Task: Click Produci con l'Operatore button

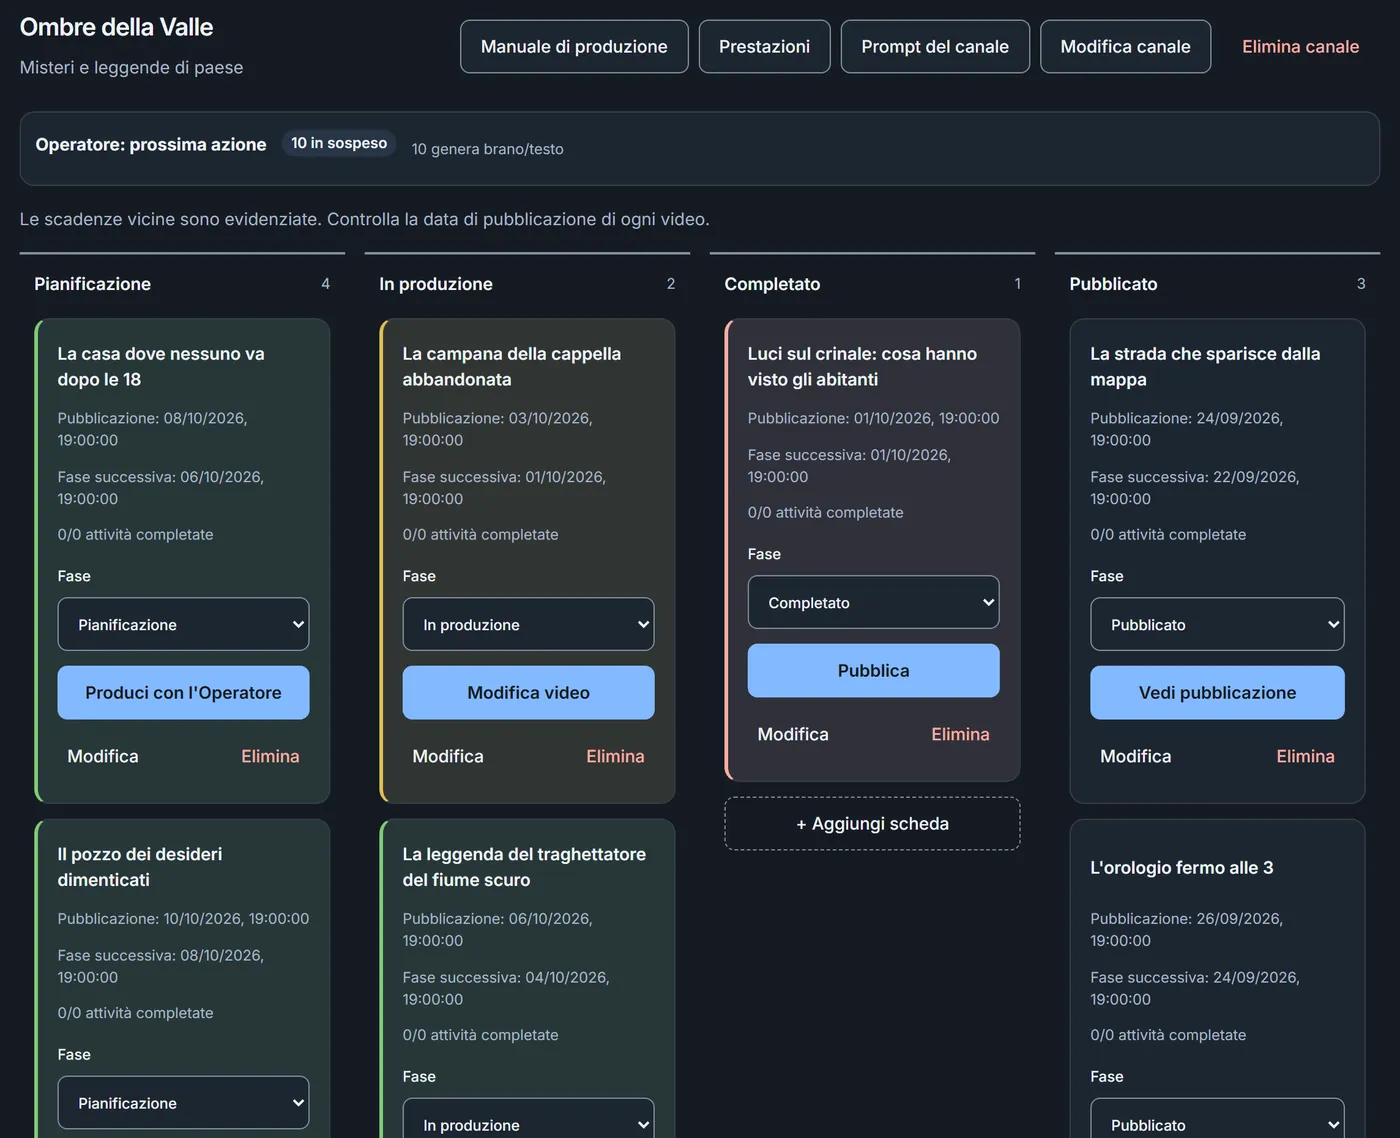Action: pos(183,693)
